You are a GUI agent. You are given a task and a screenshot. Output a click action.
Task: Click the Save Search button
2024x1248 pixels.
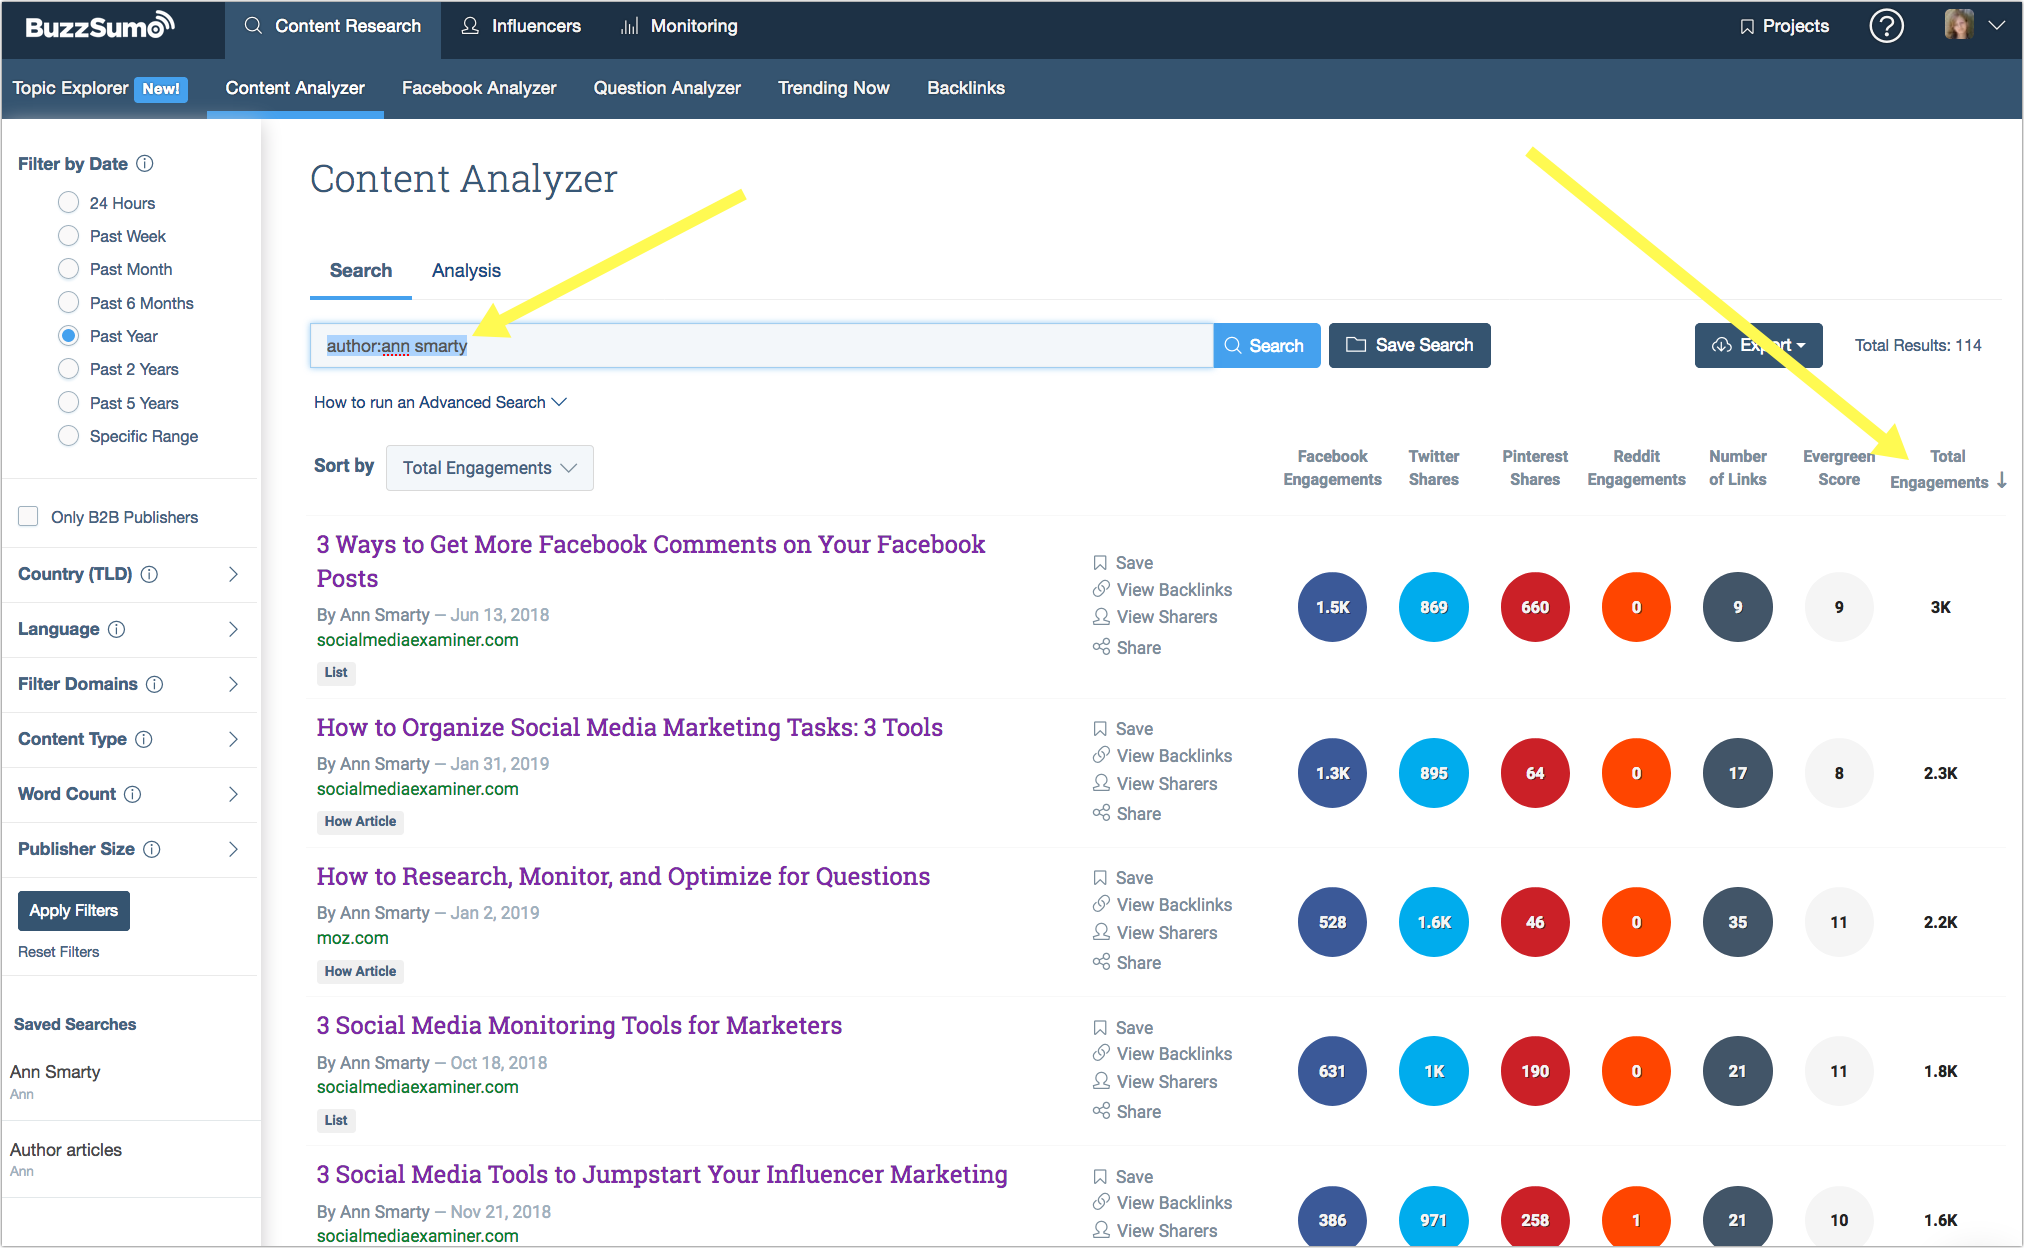coord(1409,345)
